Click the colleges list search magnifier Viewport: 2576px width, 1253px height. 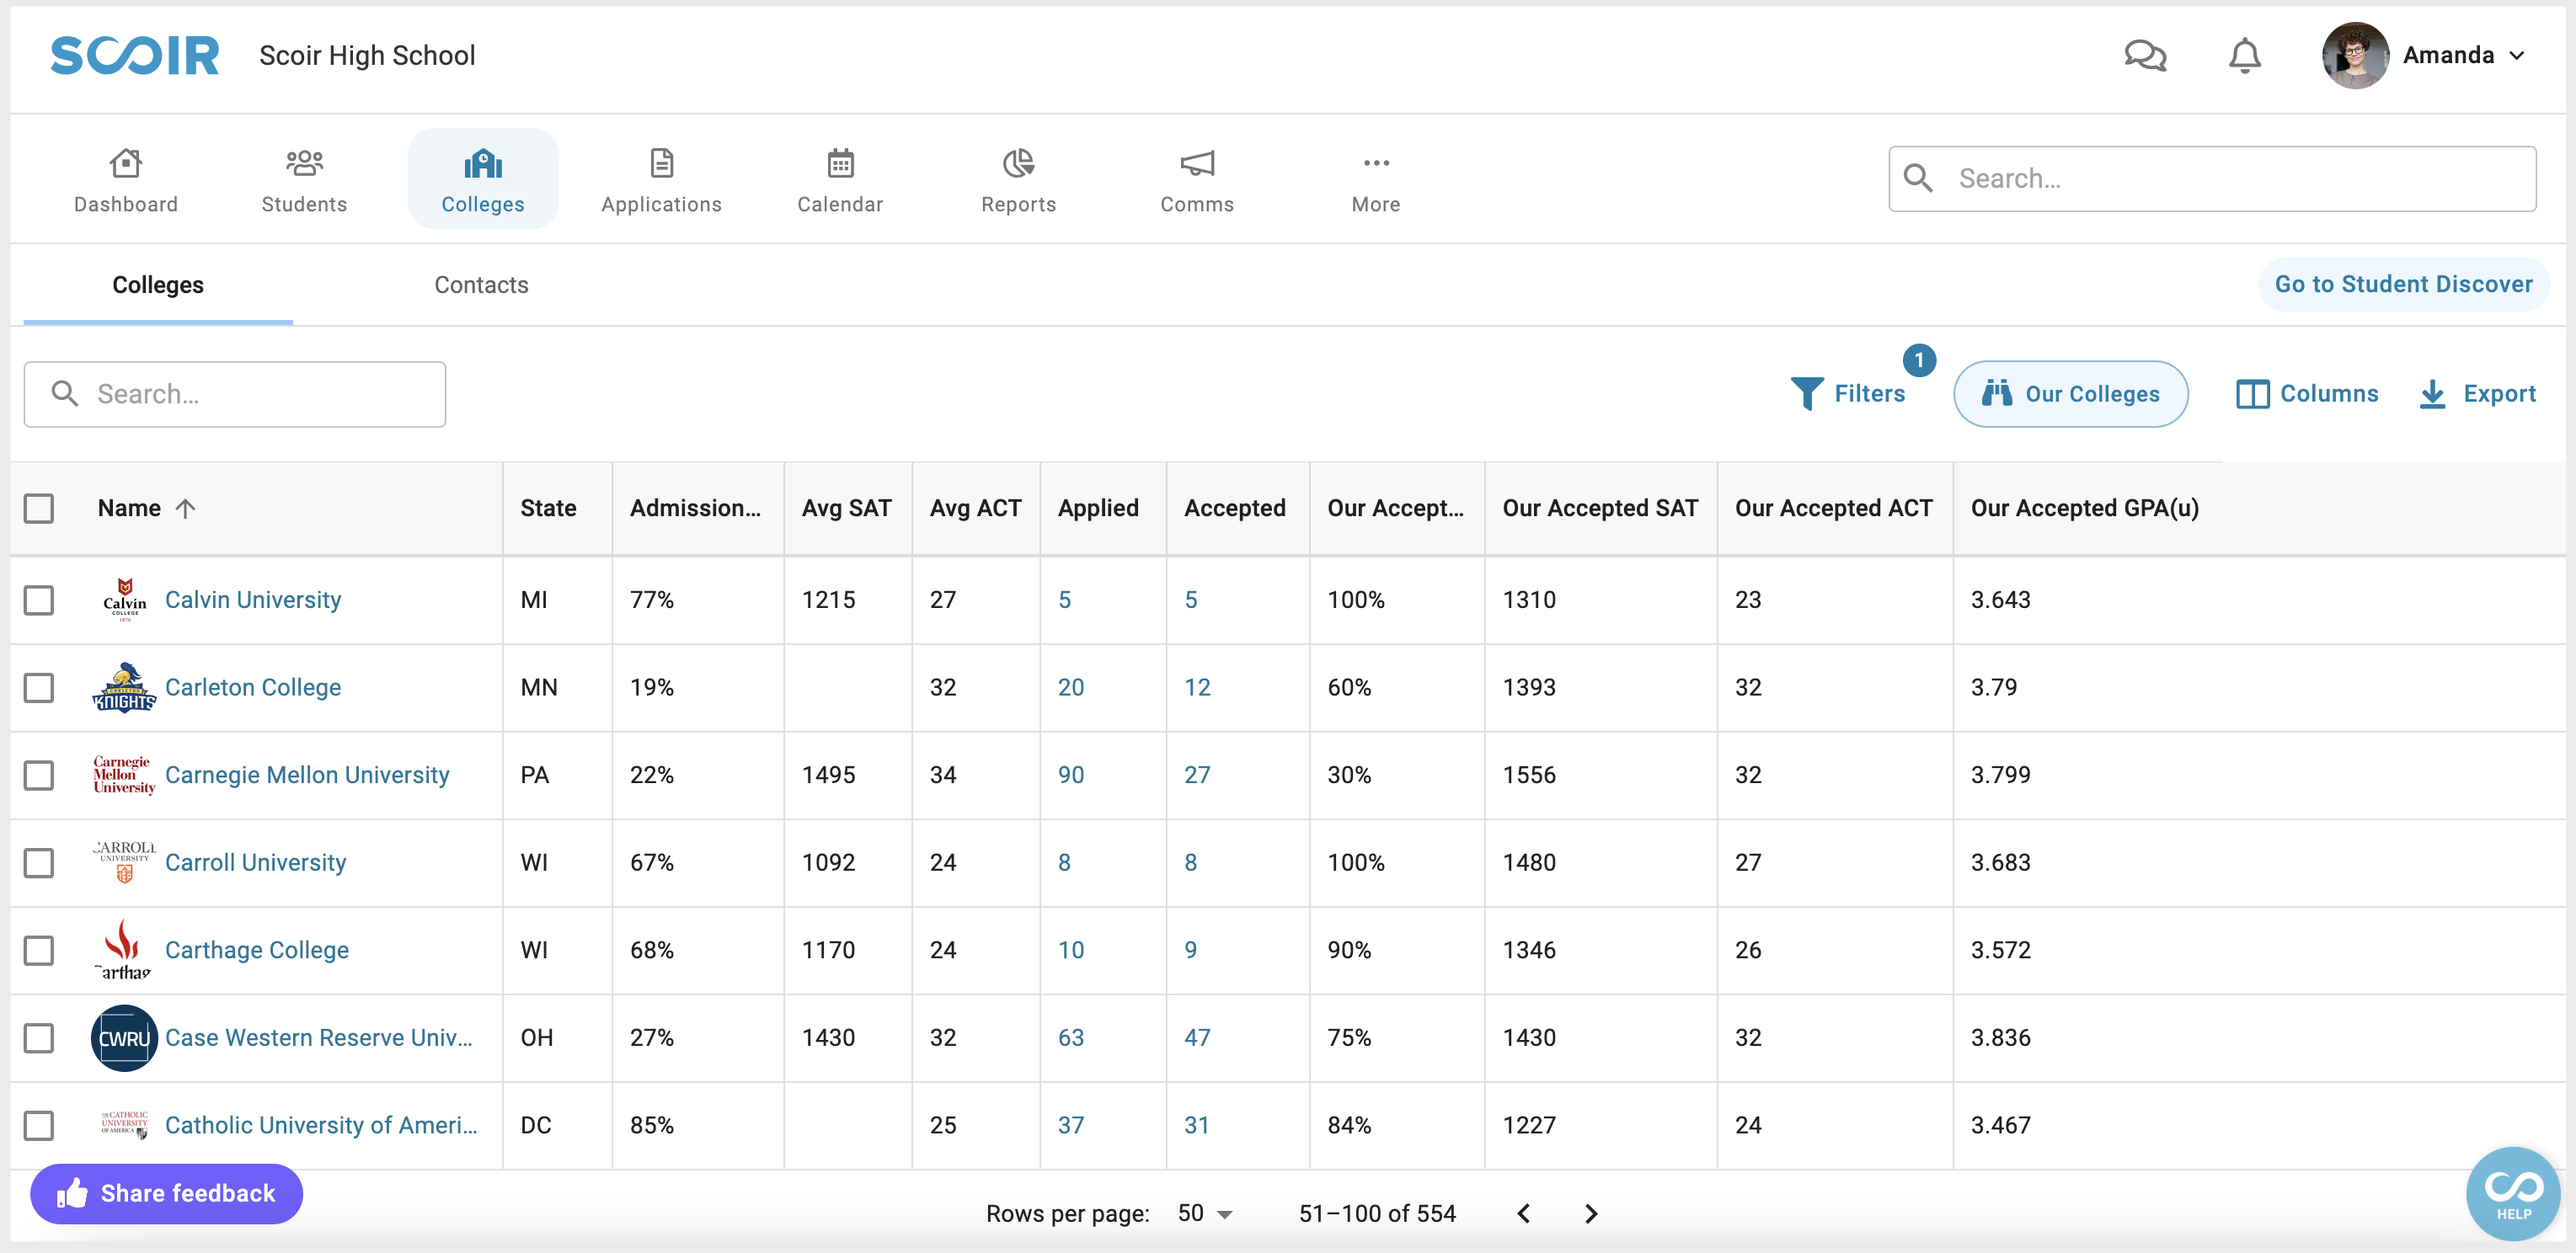point(65,393)
